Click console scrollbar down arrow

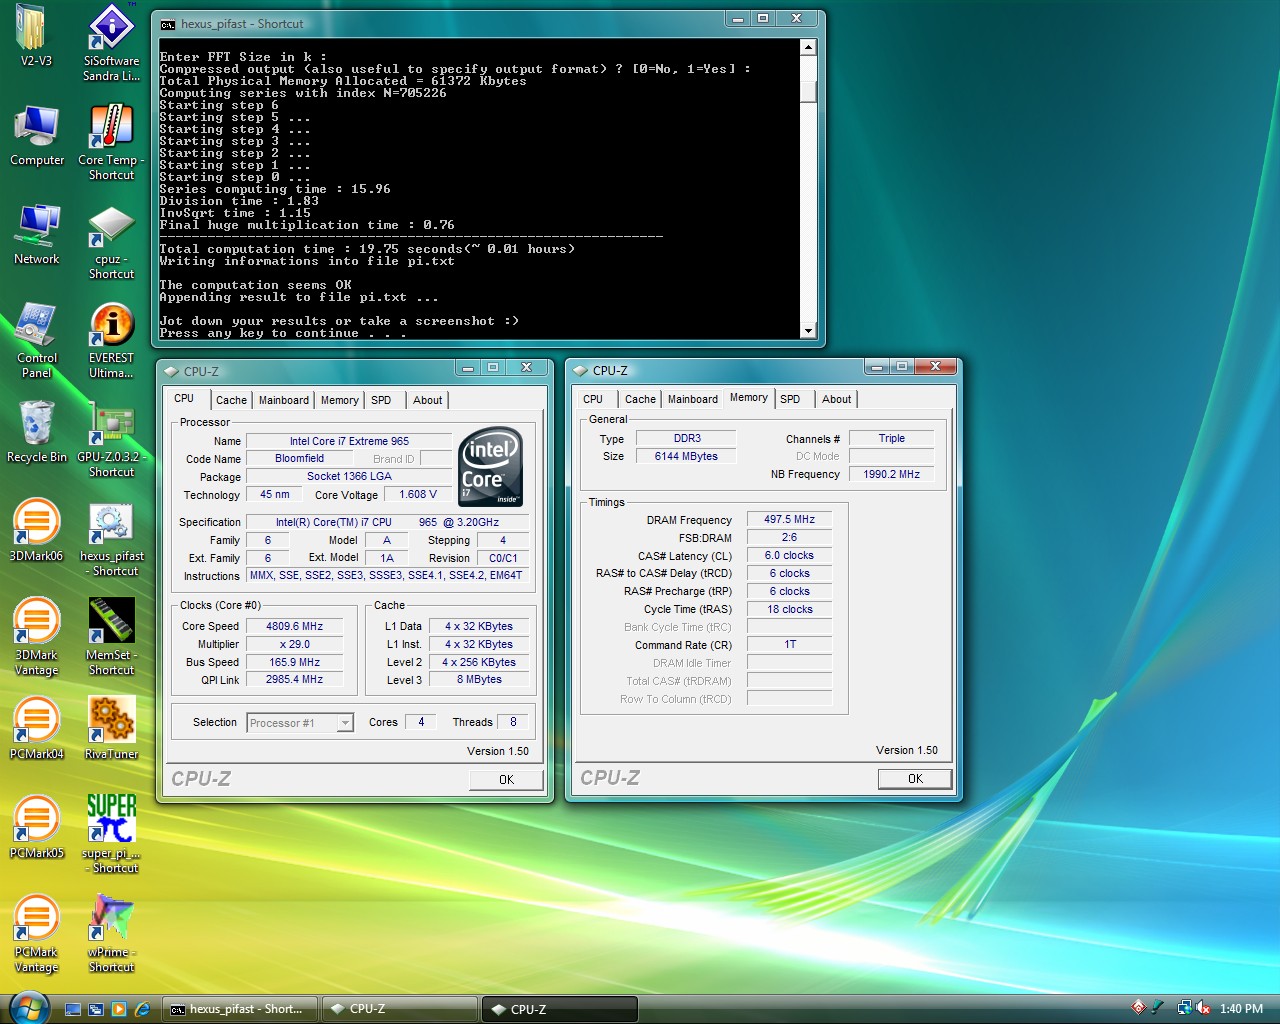pos(808,330)
